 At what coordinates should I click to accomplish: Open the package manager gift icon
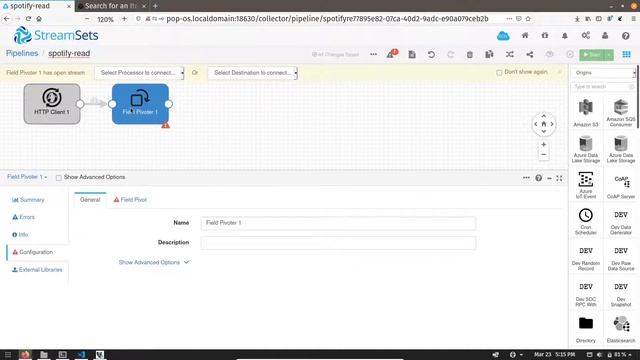[x=545, y=36]
